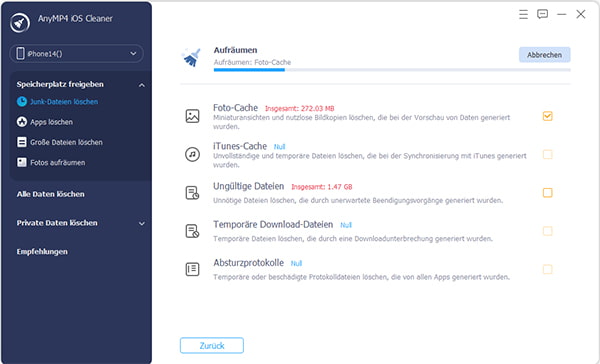
Task: Open Private Daten löschen section label
Action: [x=57, y=223]
